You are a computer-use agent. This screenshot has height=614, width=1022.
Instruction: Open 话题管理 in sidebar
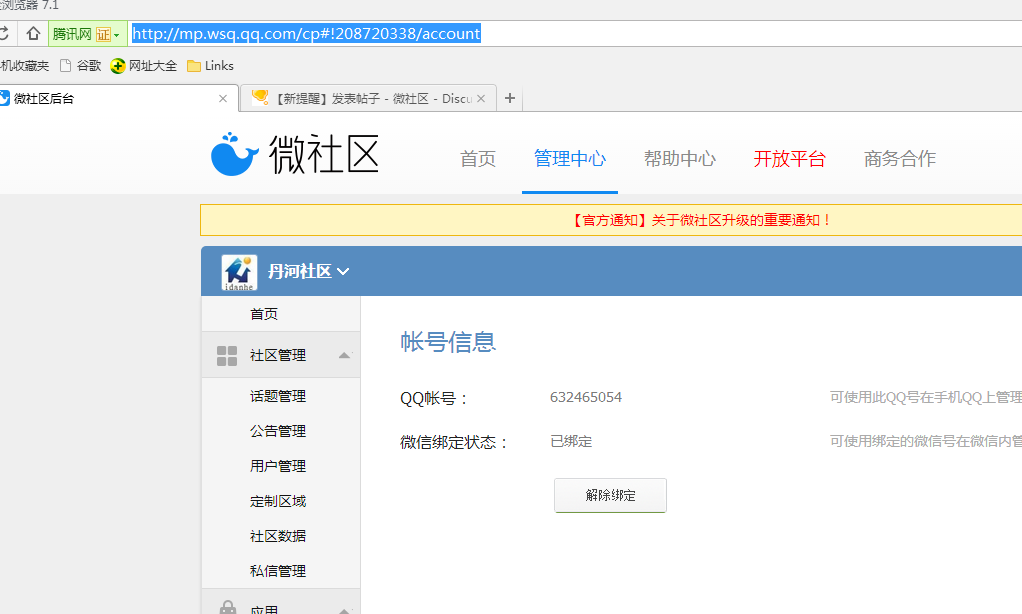pyautogui.click(x=278, y=396)
